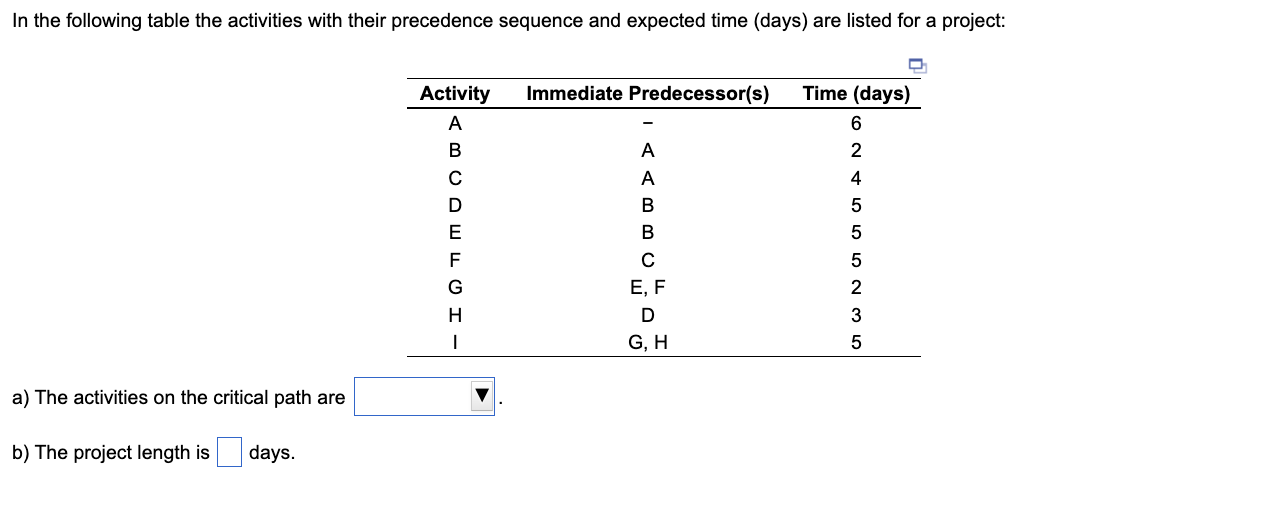Image resolution: width=1266 pixels, height=518 pixels.
Task: Focus the project length days input box
Action: [229, 453]
